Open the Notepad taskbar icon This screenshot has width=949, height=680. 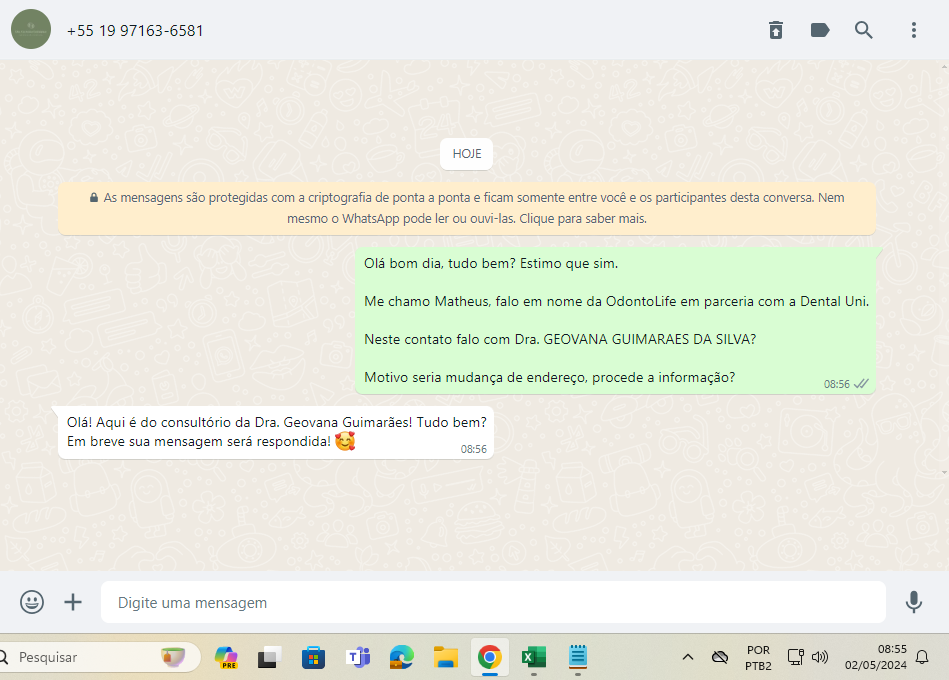click(578, 657)
